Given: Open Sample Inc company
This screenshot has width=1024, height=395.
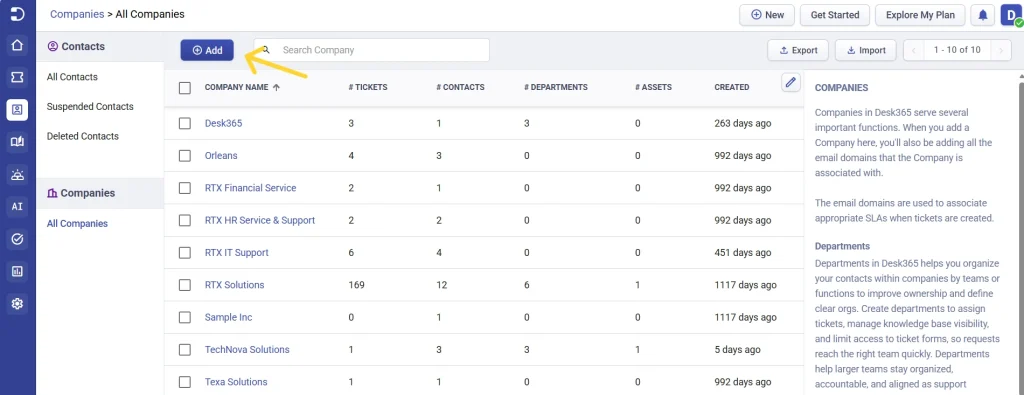Looking at the screenshot, I should 229,317.
